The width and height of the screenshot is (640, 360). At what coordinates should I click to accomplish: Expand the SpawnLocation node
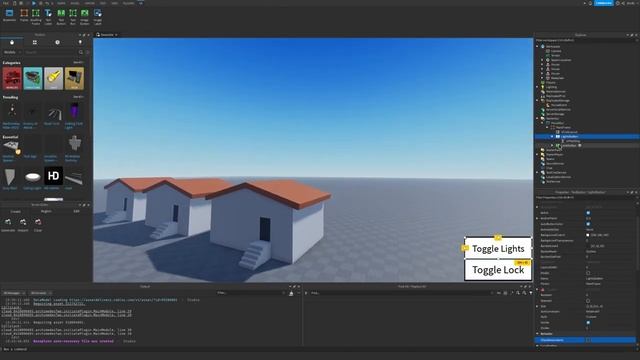pos(542,60)
